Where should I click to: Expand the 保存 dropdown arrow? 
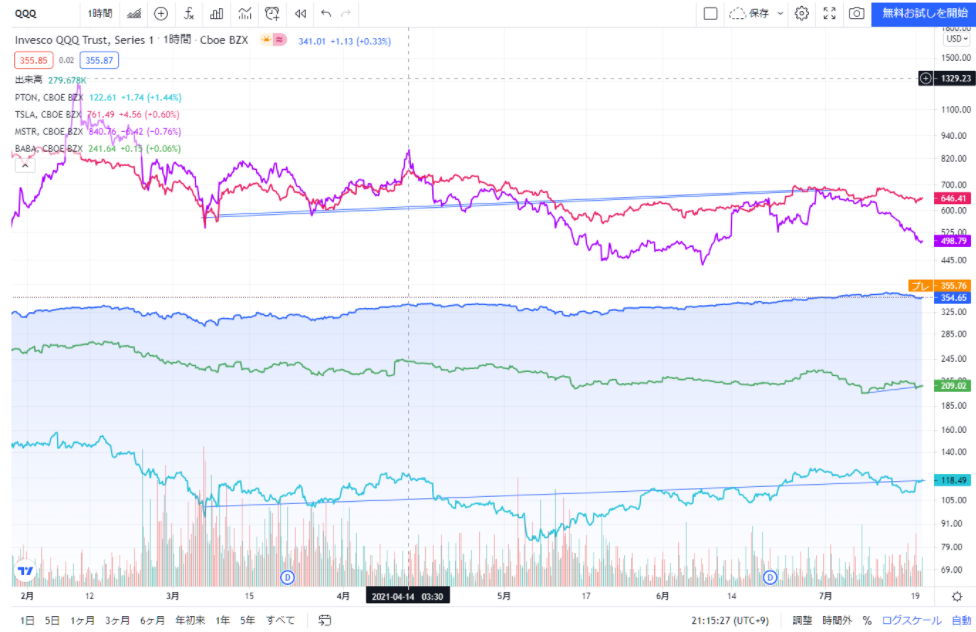780,14
